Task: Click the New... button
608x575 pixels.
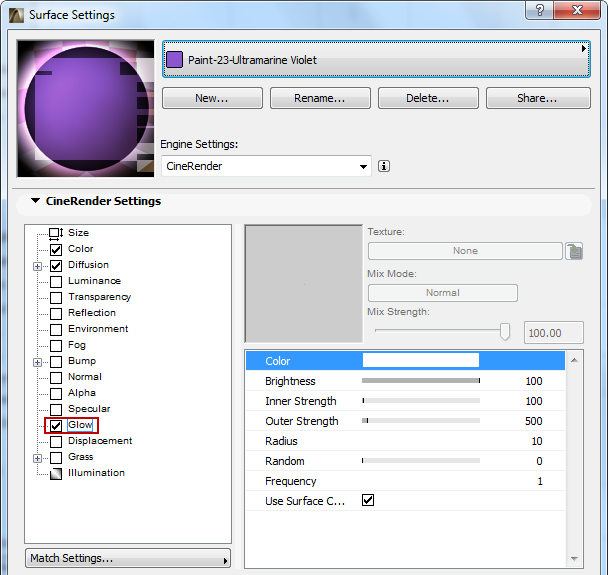Action: 212,98
